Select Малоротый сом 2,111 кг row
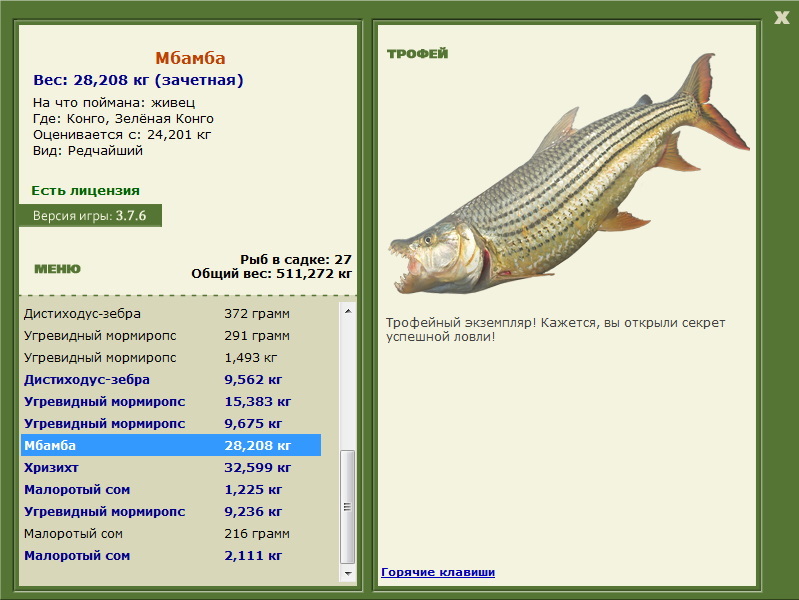The image size is (799, 600). tap(171, 556)
